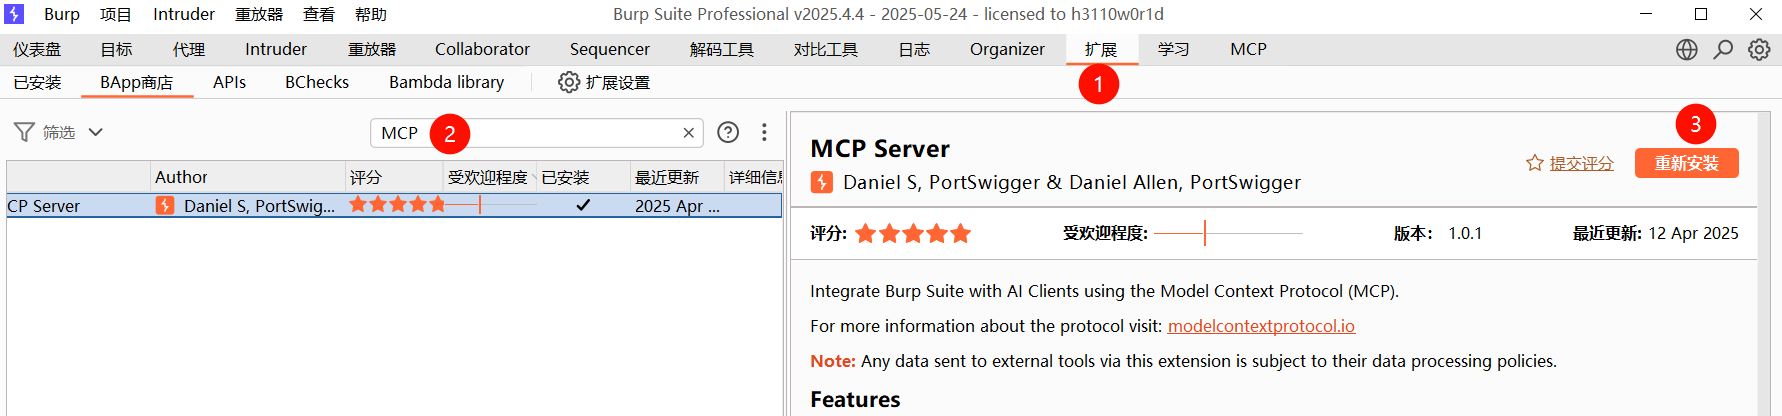Switch to the 重放器 tab
Viewport: 1782px width, 416px height.
point(372,49)
